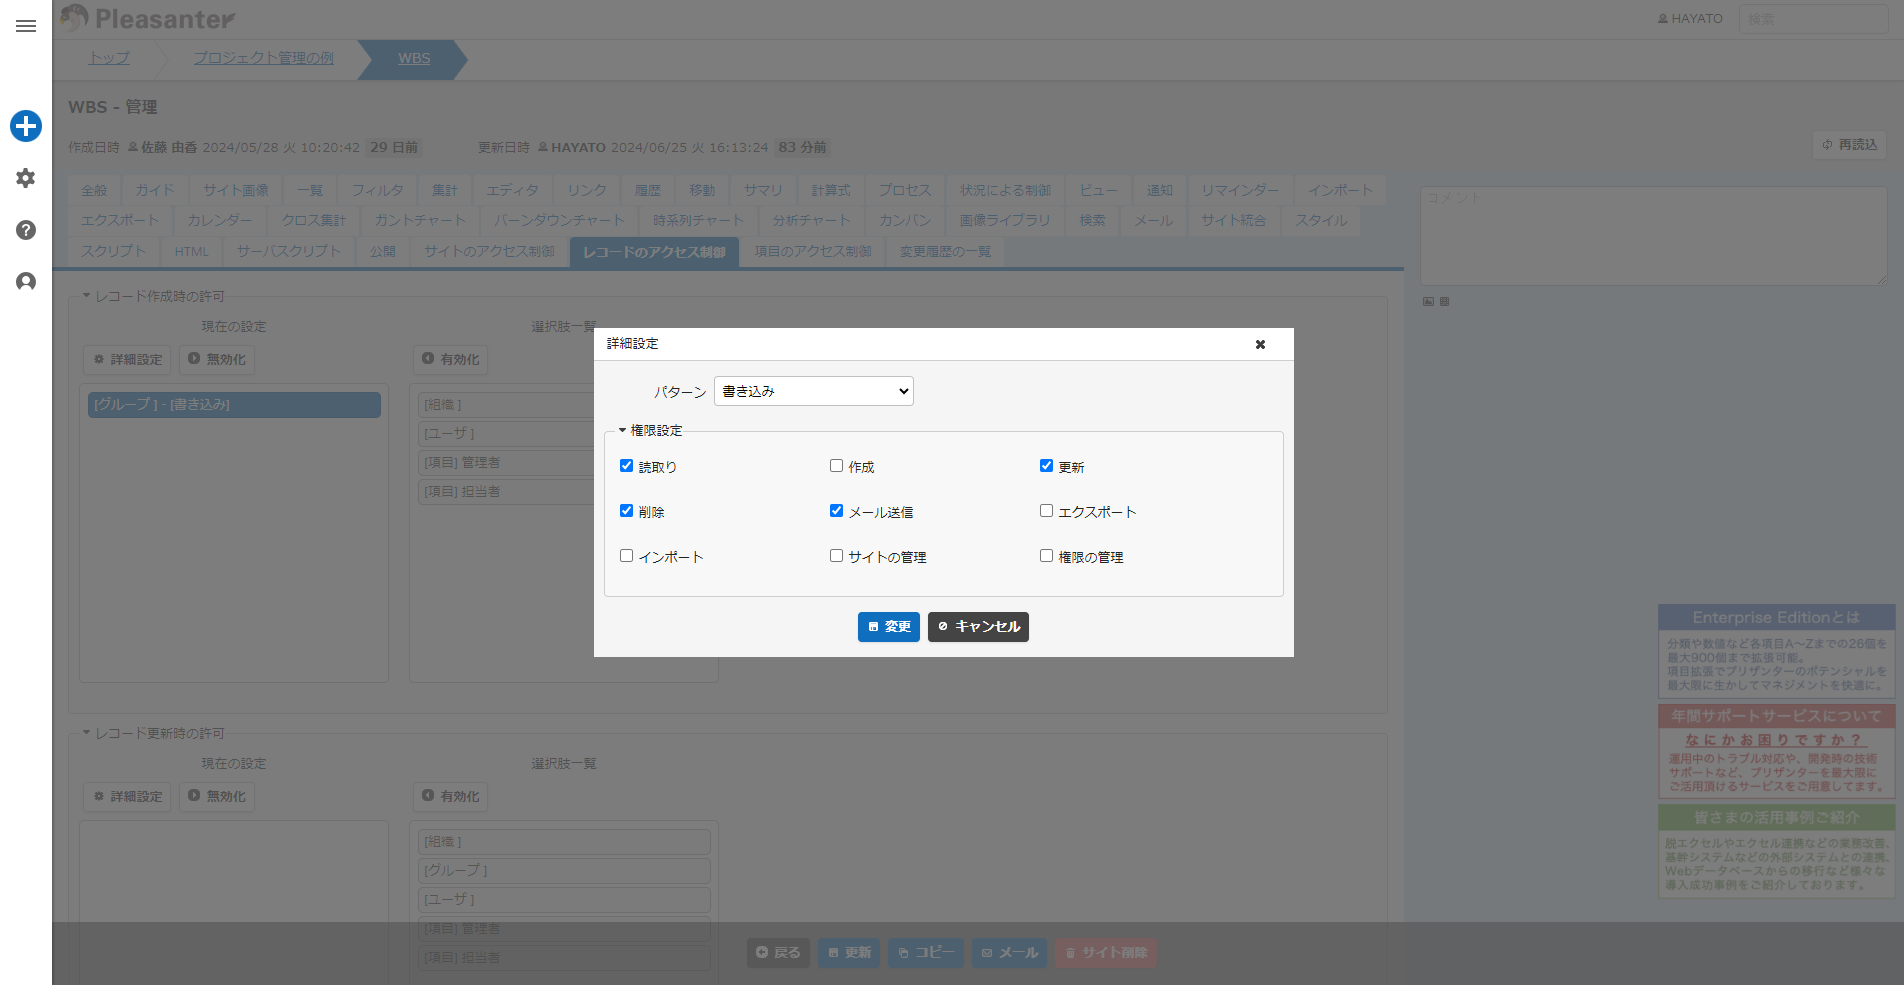Screen dimensions: 1904x985
Task: Enable the エクスポート checkbox
Action: [1046, 511]
